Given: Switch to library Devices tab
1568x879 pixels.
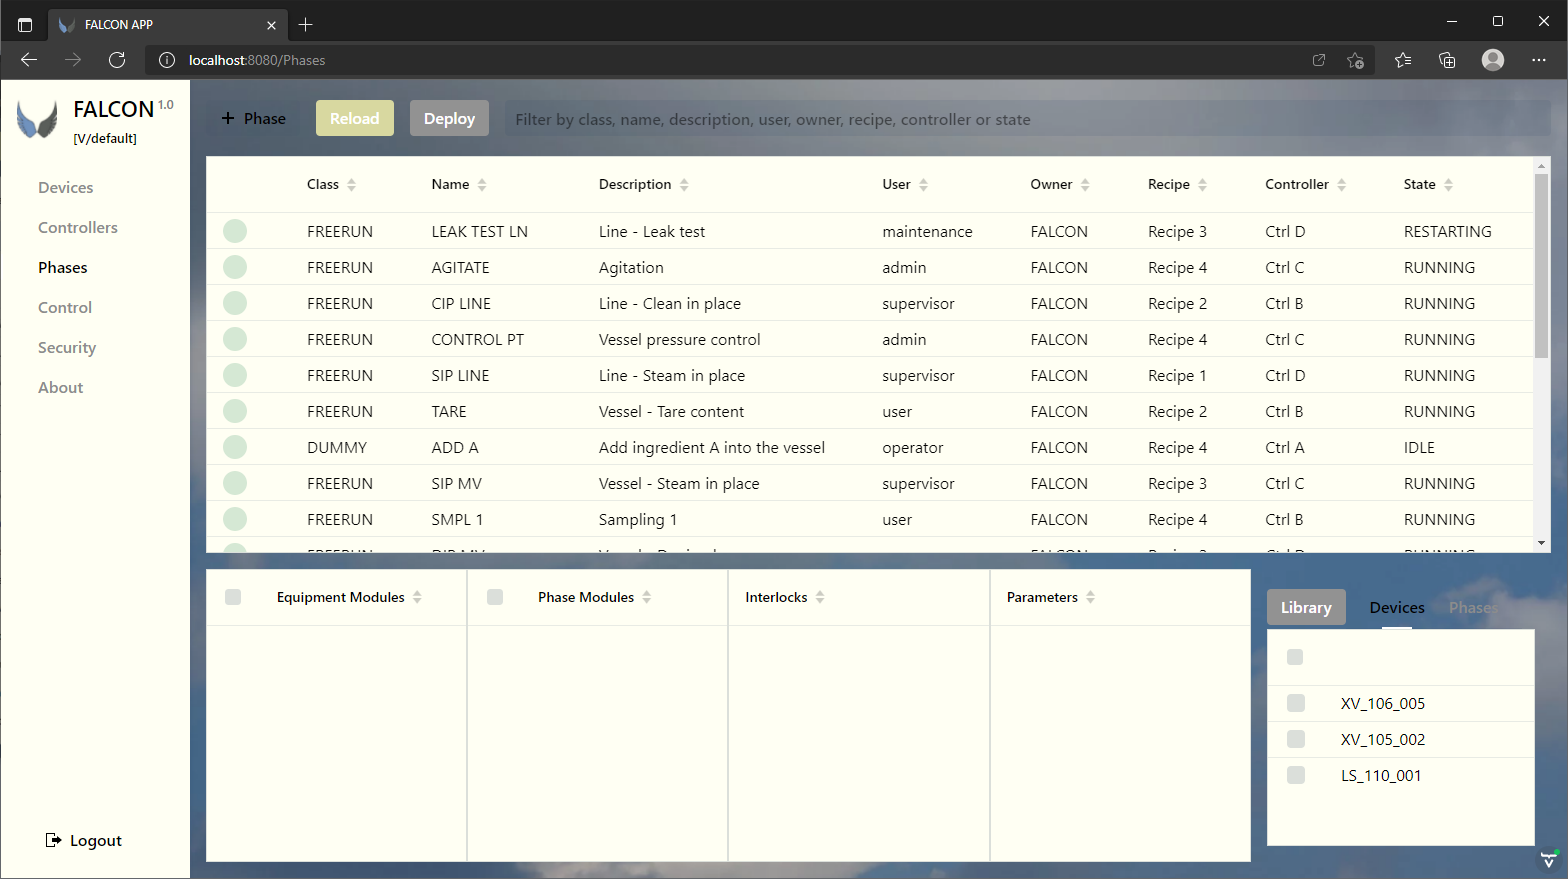Looking at the screenshot, I should pos(1397,607).
